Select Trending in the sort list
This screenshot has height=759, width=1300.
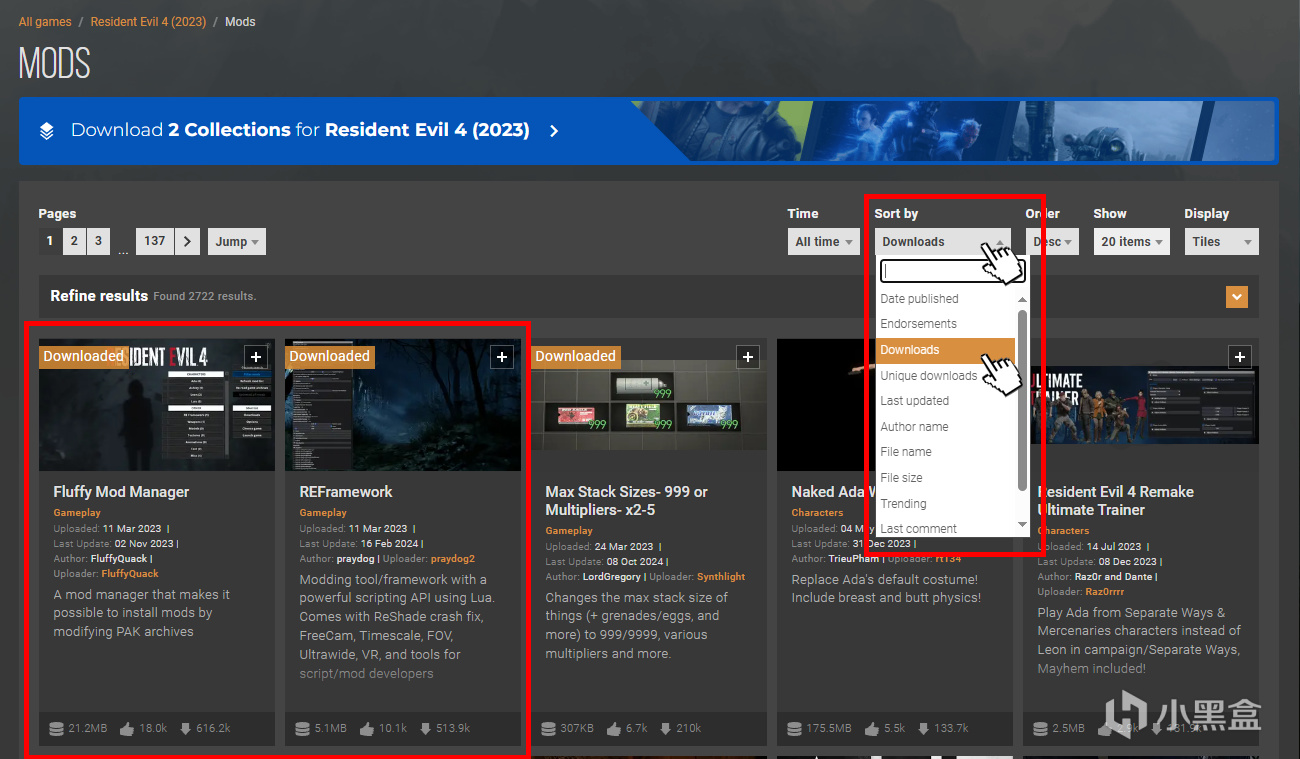tap(946, 504)
